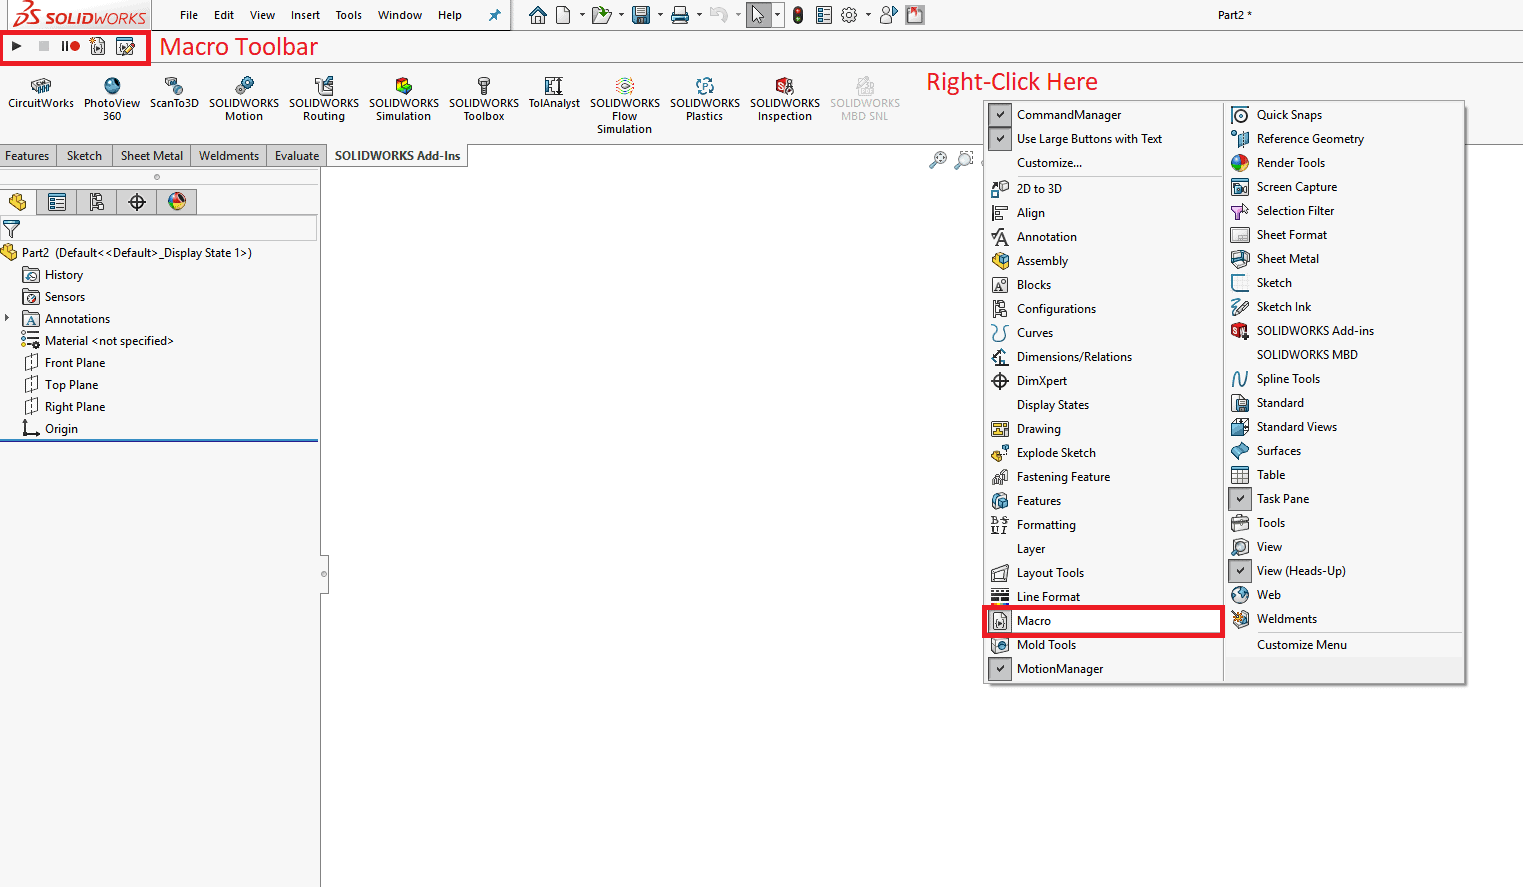Click the Rebuild traffic light icon

(798, 15)
